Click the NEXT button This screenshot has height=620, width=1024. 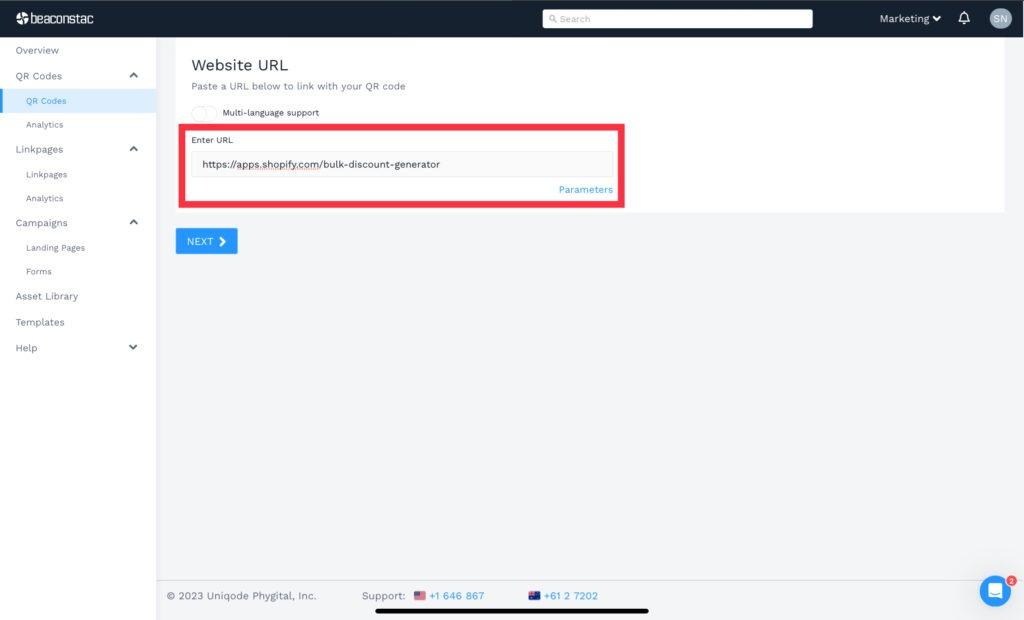click(x=206, y=241)
